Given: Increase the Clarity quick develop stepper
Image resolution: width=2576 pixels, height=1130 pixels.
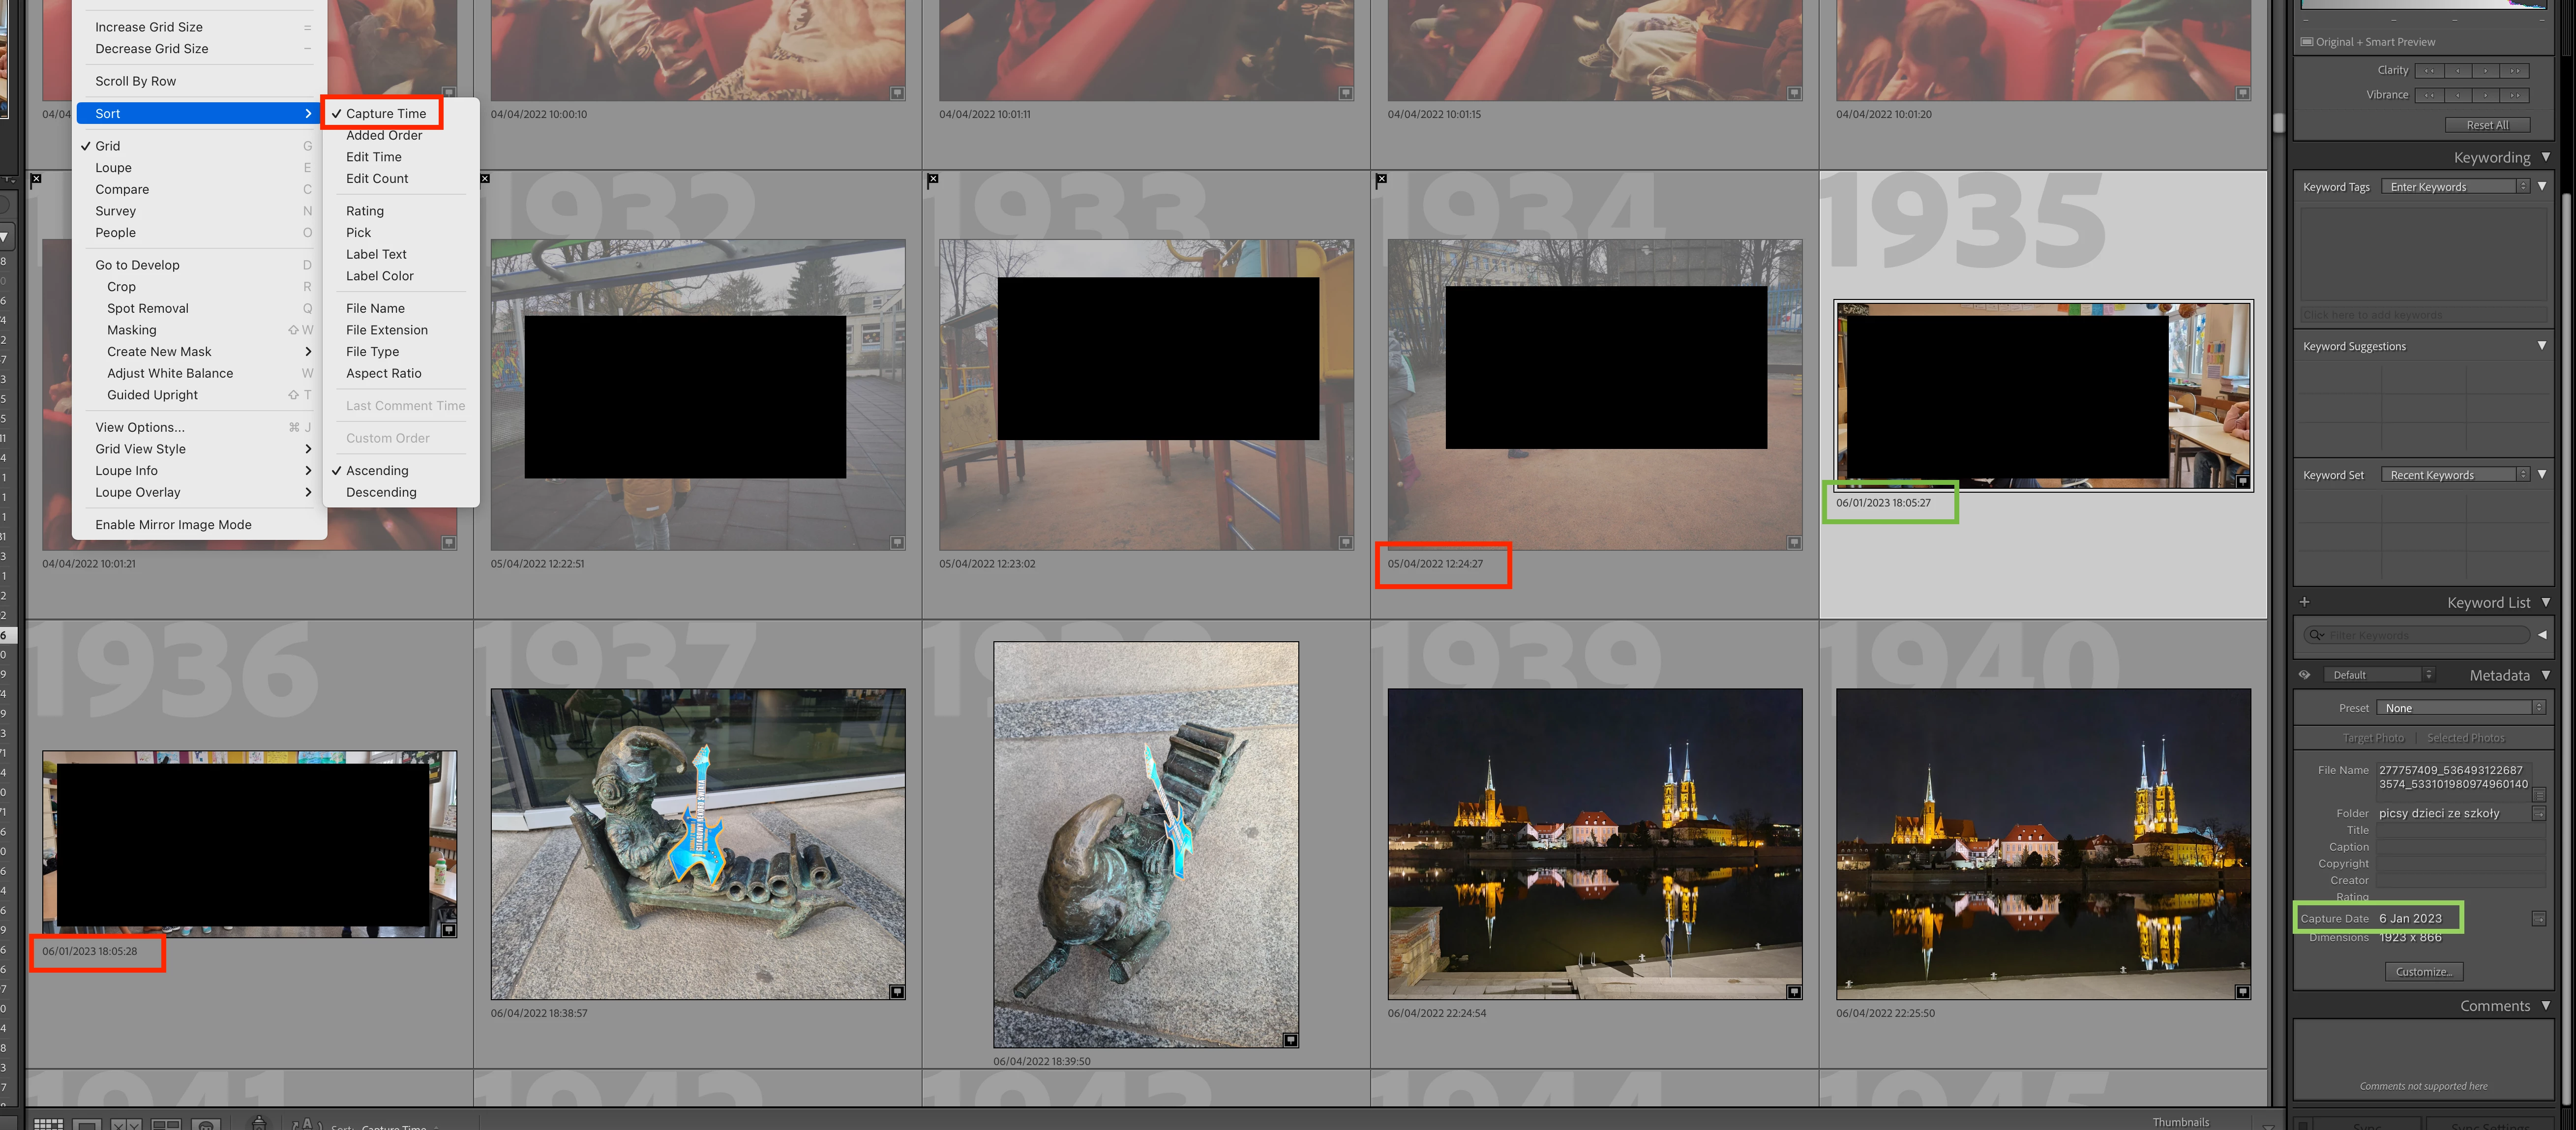Looking at the screenshot, I should click(x=2485, y=71).
